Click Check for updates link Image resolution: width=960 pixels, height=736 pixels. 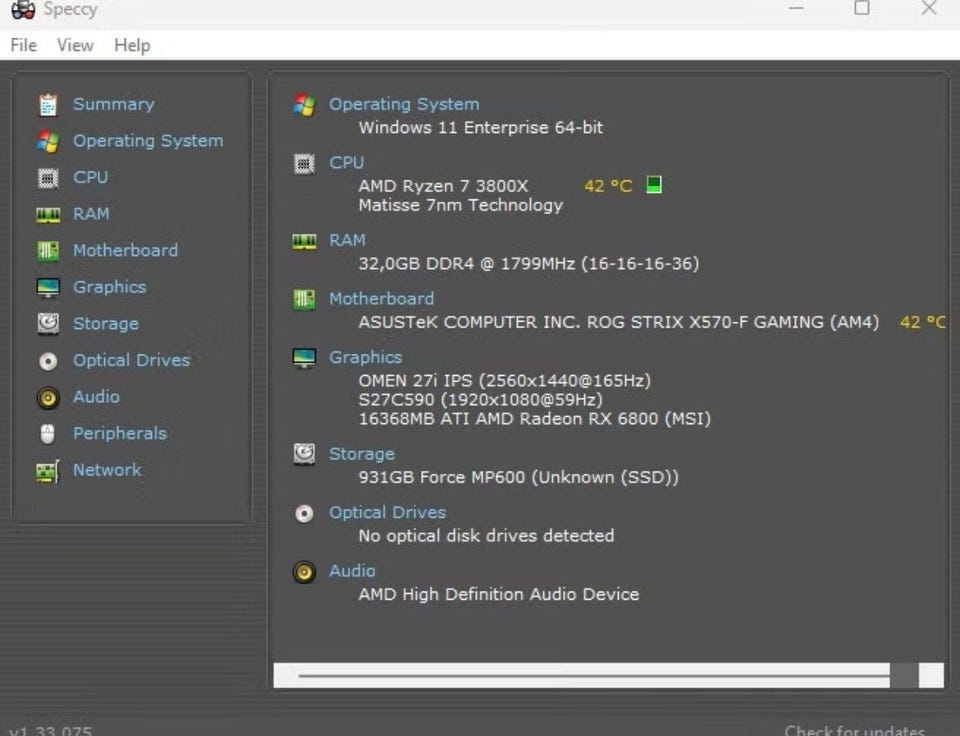pos(855,730)
